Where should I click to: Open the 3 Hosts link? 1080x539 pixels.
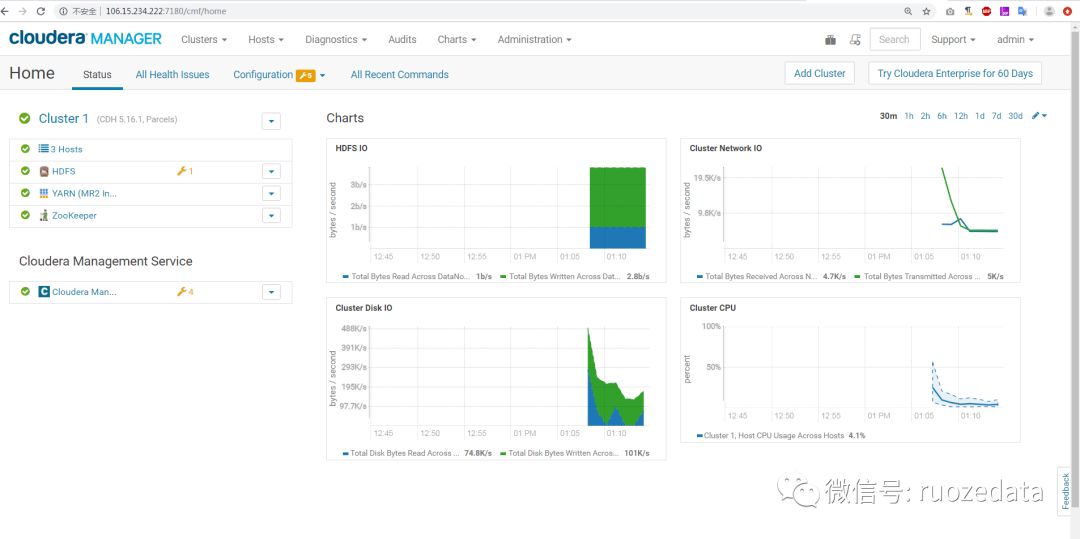point(66,149)
